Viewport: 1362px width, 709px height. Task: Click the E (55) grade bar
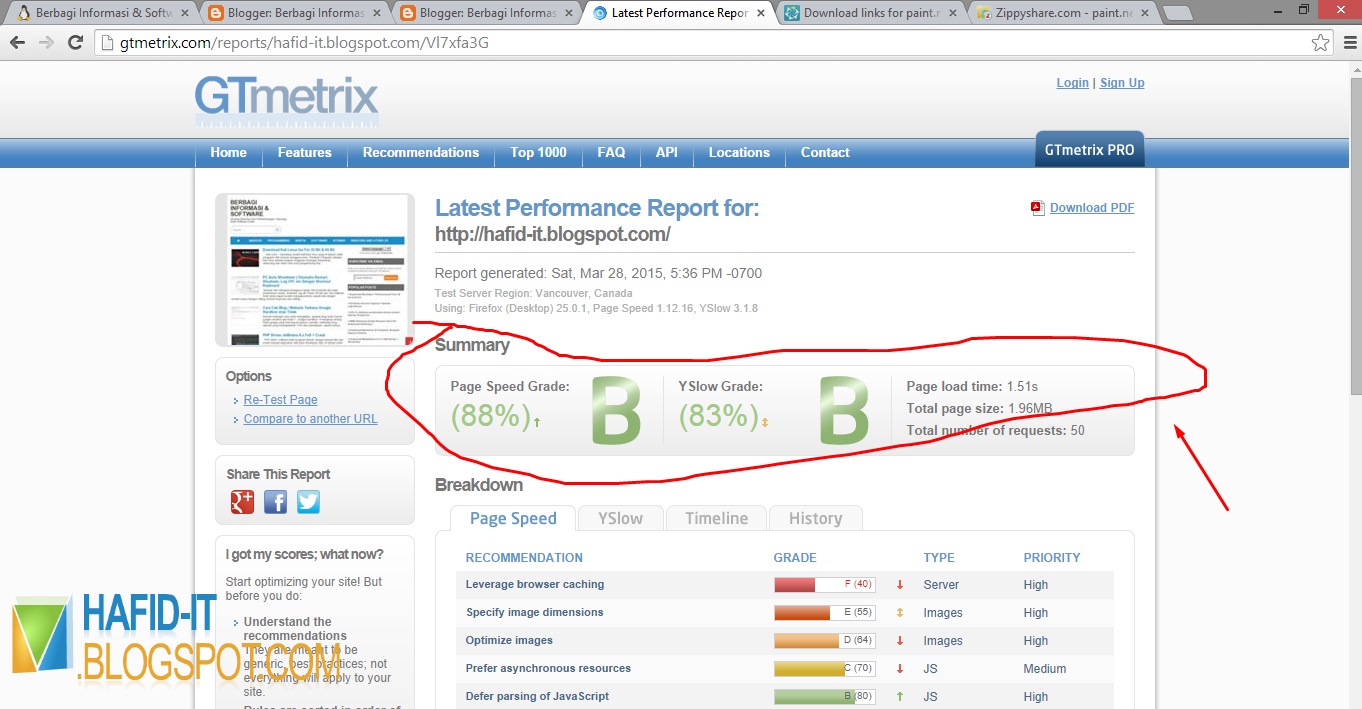coord(824,613)
